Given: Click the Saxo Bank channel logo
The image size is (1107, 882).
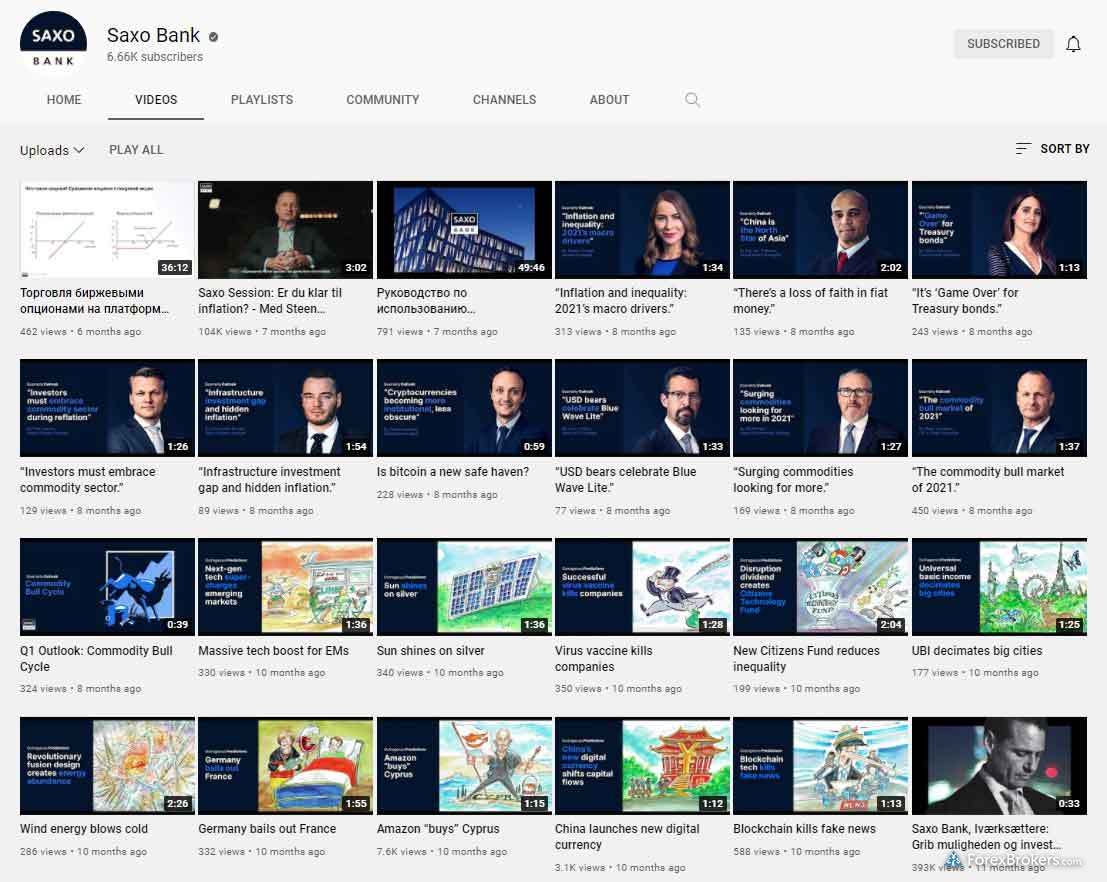Looking at the screenshot, I should 54,45.
